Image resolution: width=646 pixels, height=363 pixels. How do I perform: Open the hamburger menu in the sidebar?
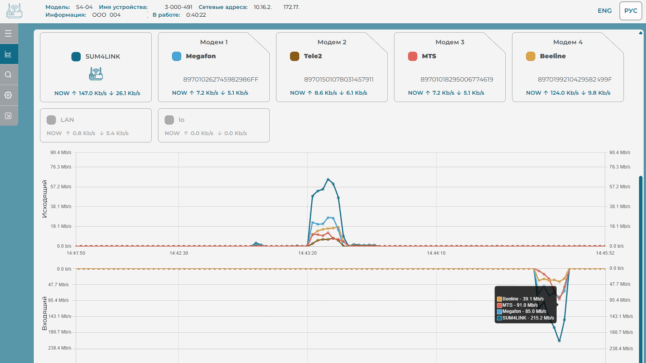pyautogui.click(x=8, y=33)
